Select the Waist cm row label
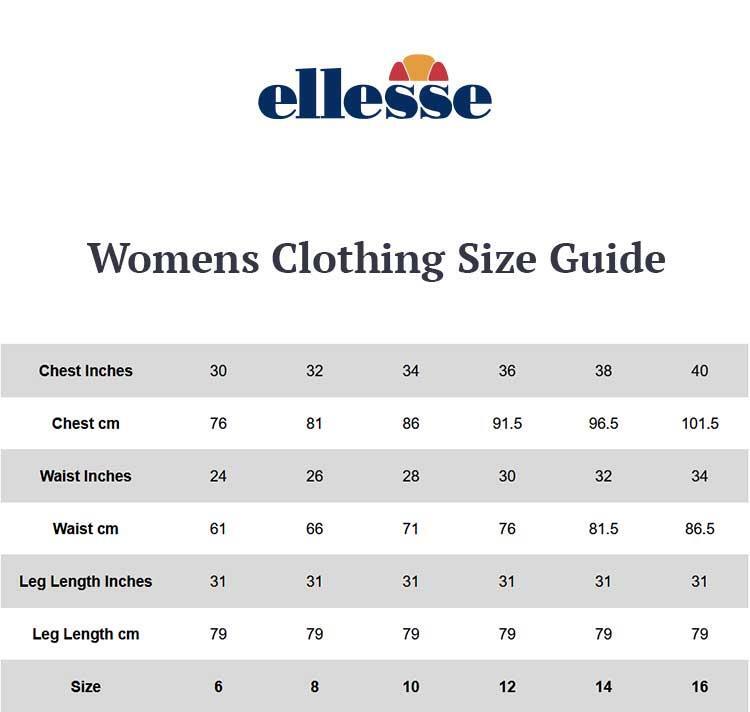Screen dimensions: 750x712 (86, 528)
